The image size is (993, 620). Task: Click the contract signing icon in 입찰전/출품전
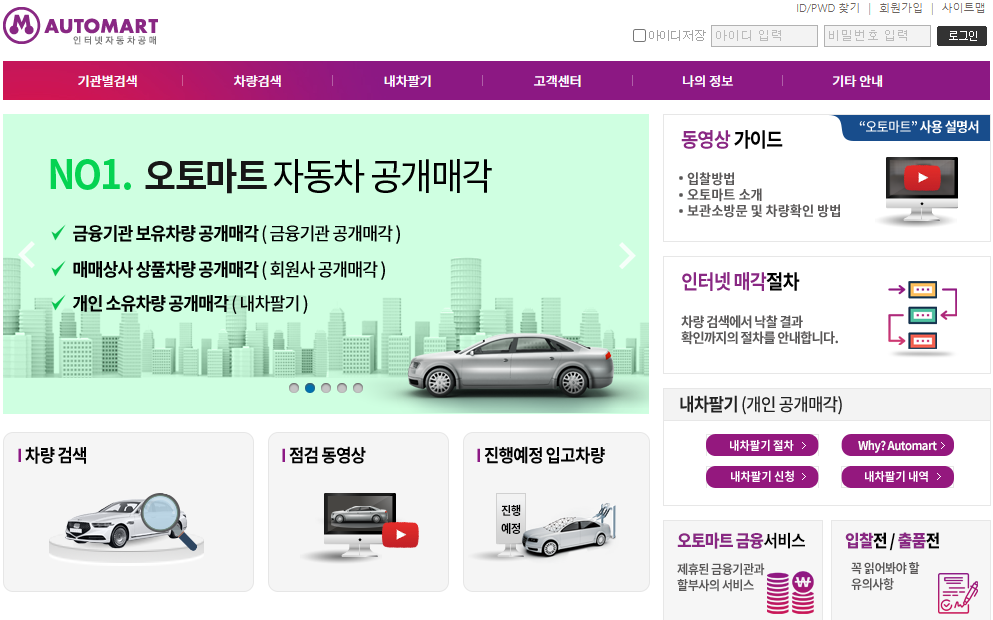coord(957,593)
